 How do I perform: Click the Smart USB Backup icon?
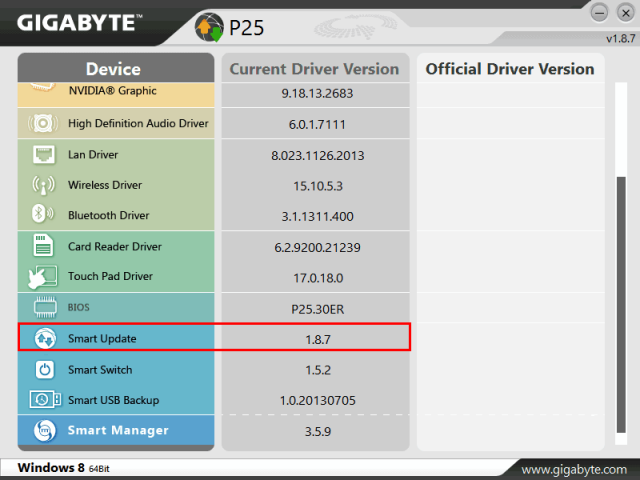coord(45,400)
